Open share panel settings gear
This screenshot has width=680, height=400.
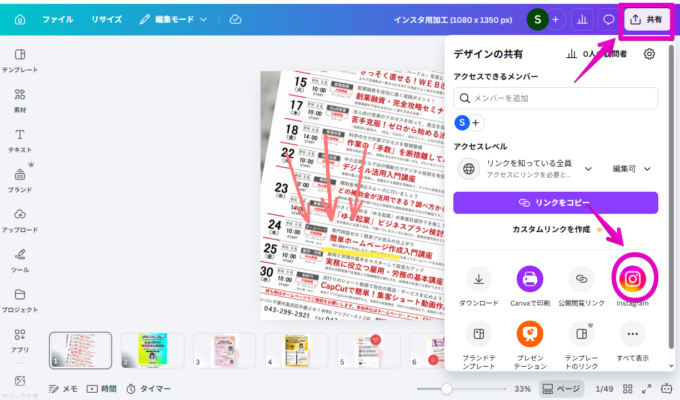tap(649, 54)
